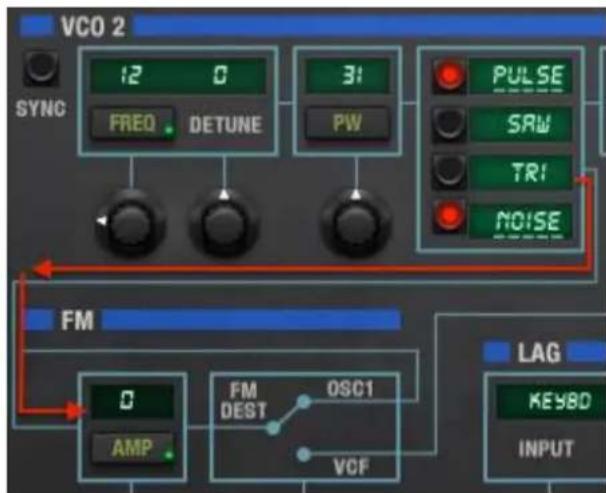The image size is (606, 493).
Task: Click the DETUNE label
Action: point(226,125)
